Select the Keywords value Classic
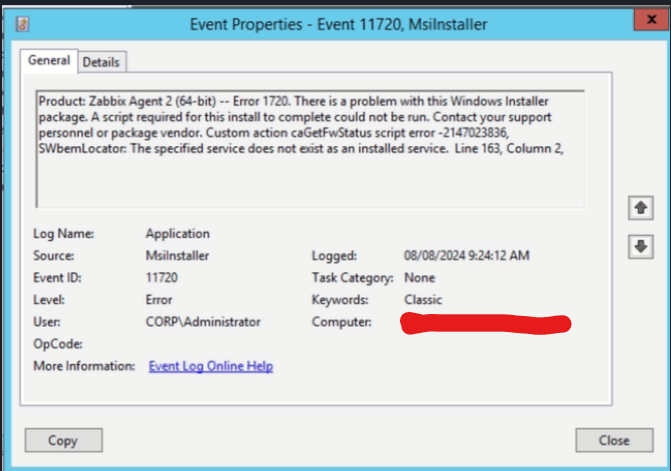Screen dimensions: 671x471 (423, 300)
